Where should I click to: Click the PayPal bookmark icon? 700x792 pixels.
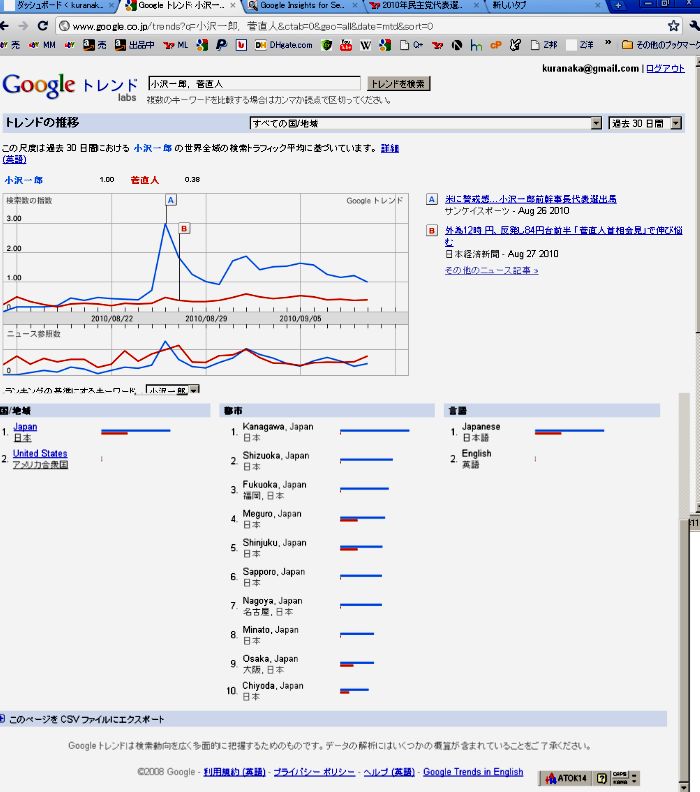tap(221, 45)
